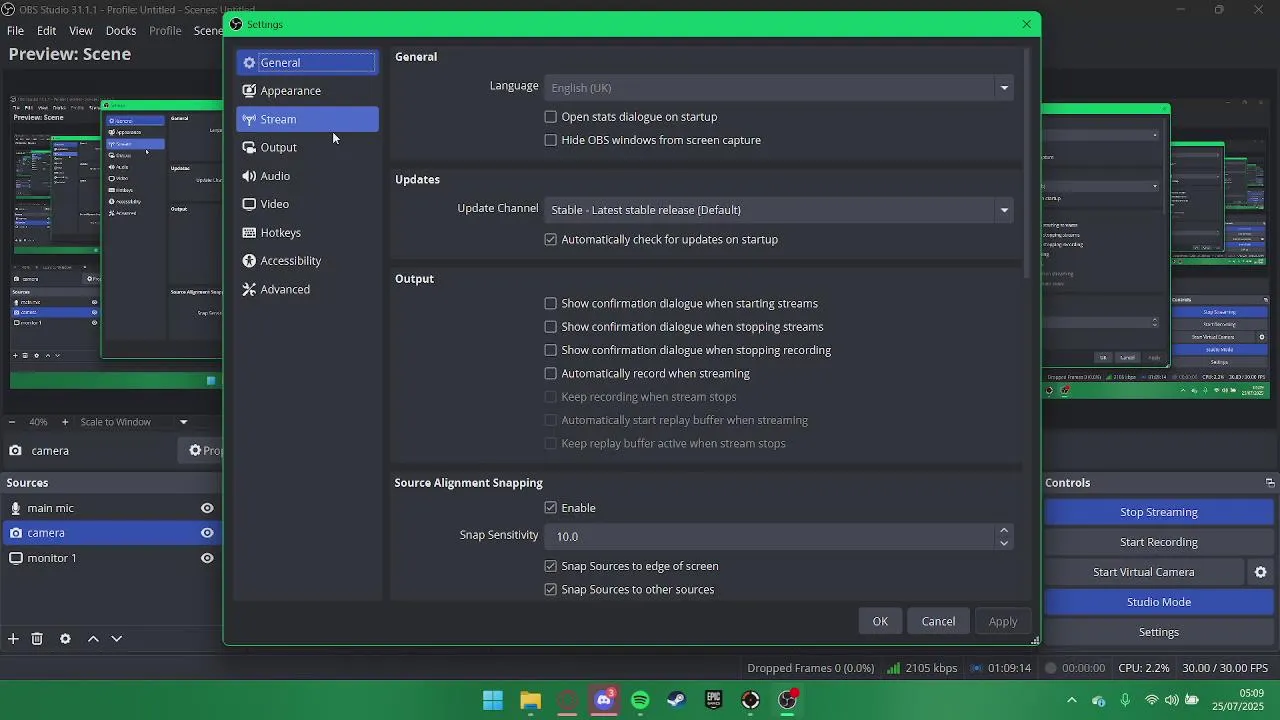The height and width of the screenshot is (720, 1280).
Task: Enable Automatically record when streaming
Action: tap(550, 374)
